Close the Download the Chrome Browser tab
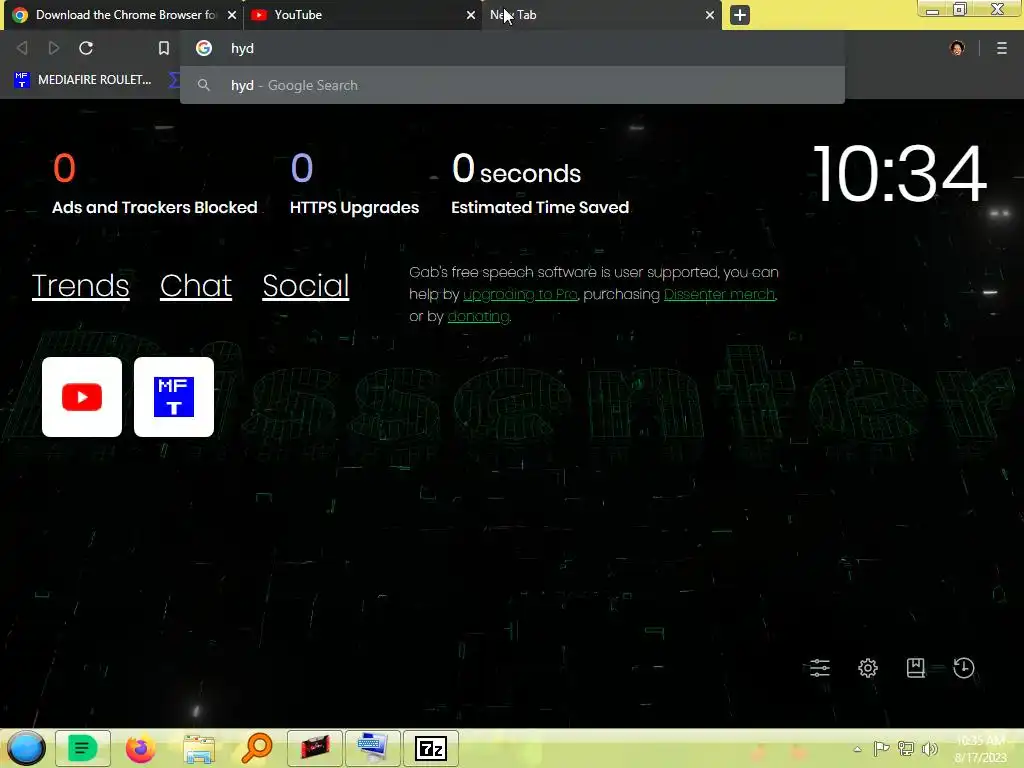Screen dimensions: 1024x768 (x=232, y=14)
